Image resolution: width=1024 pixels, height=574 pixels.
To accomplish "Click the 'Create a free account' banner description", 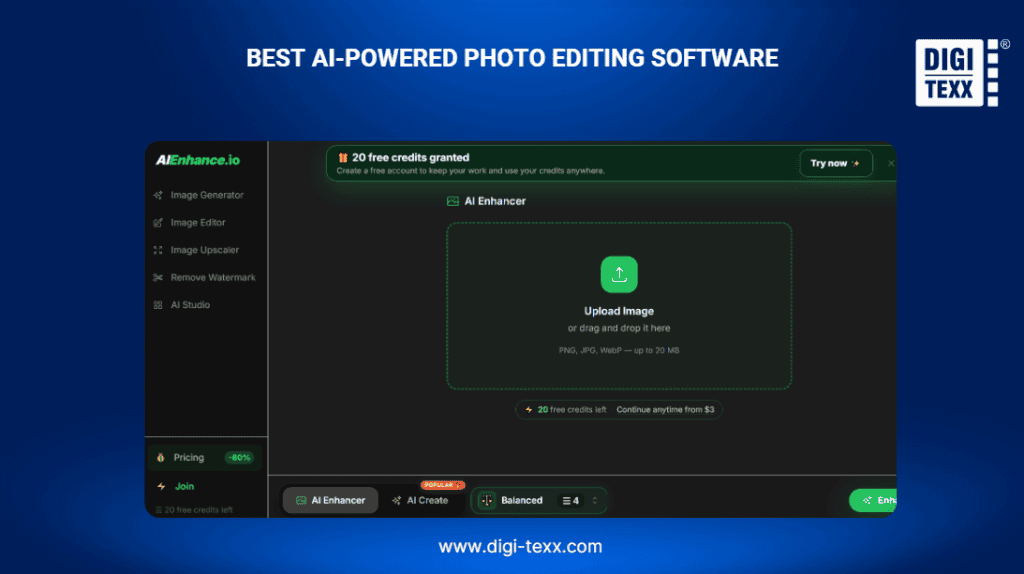I will click(x=471, y=171).
